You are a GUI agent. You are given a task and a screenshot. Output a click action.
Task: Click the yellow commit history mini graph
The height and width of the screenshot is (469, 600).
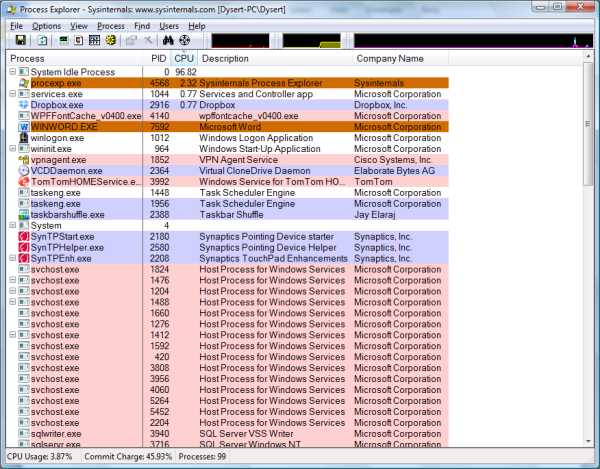[x=311, y=41]
